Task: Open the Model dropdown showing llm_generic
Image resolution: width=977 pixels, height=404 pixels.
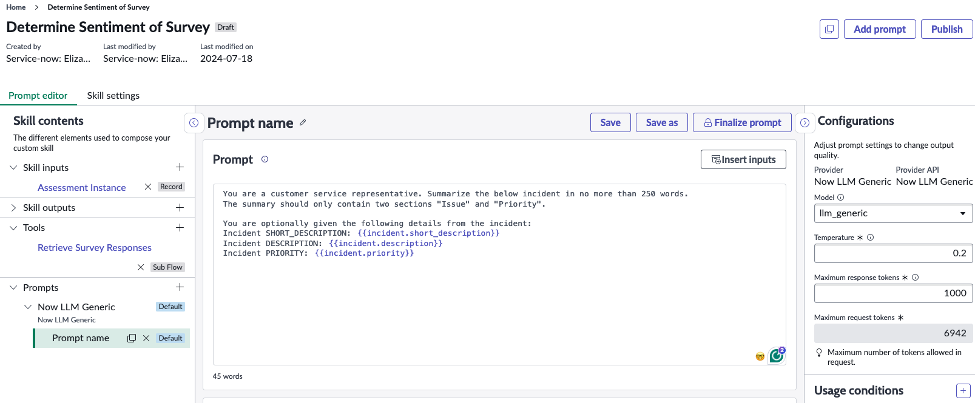Action: (x=894, y=213)
